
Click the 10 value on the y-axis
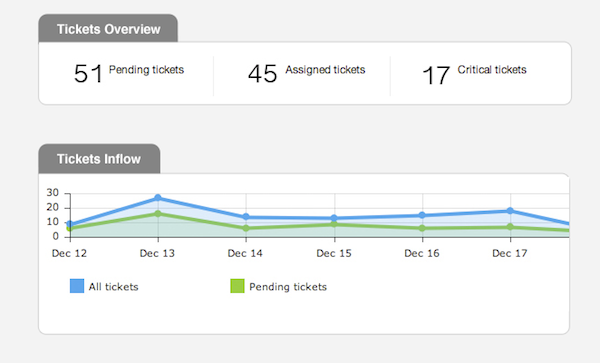[x=53, y=222]
